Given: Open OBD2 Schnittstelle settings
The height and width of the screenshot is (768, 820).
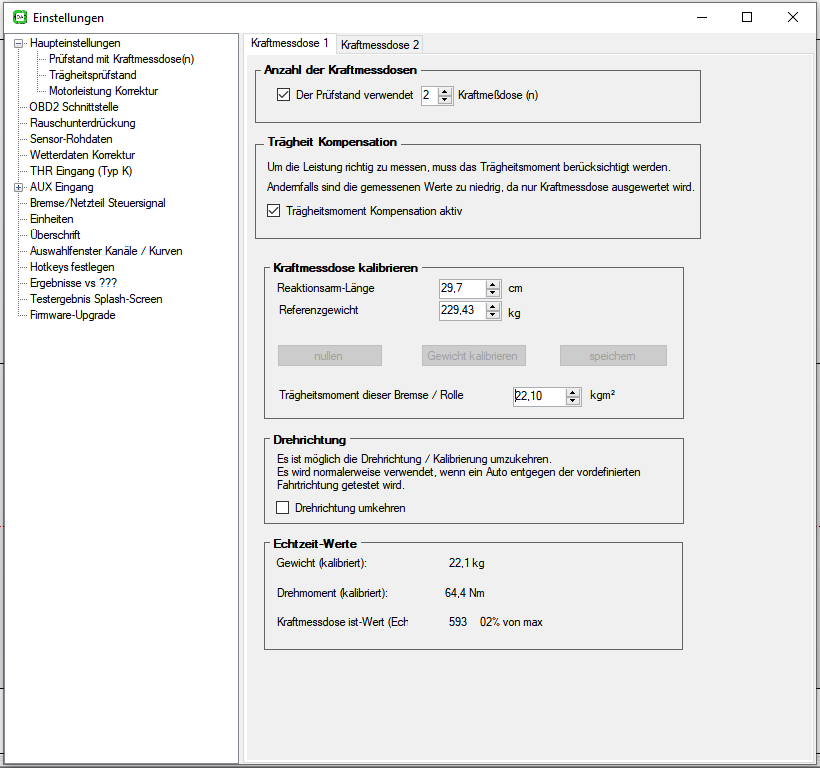Looking at the screenshot, I should pos(74,107).
